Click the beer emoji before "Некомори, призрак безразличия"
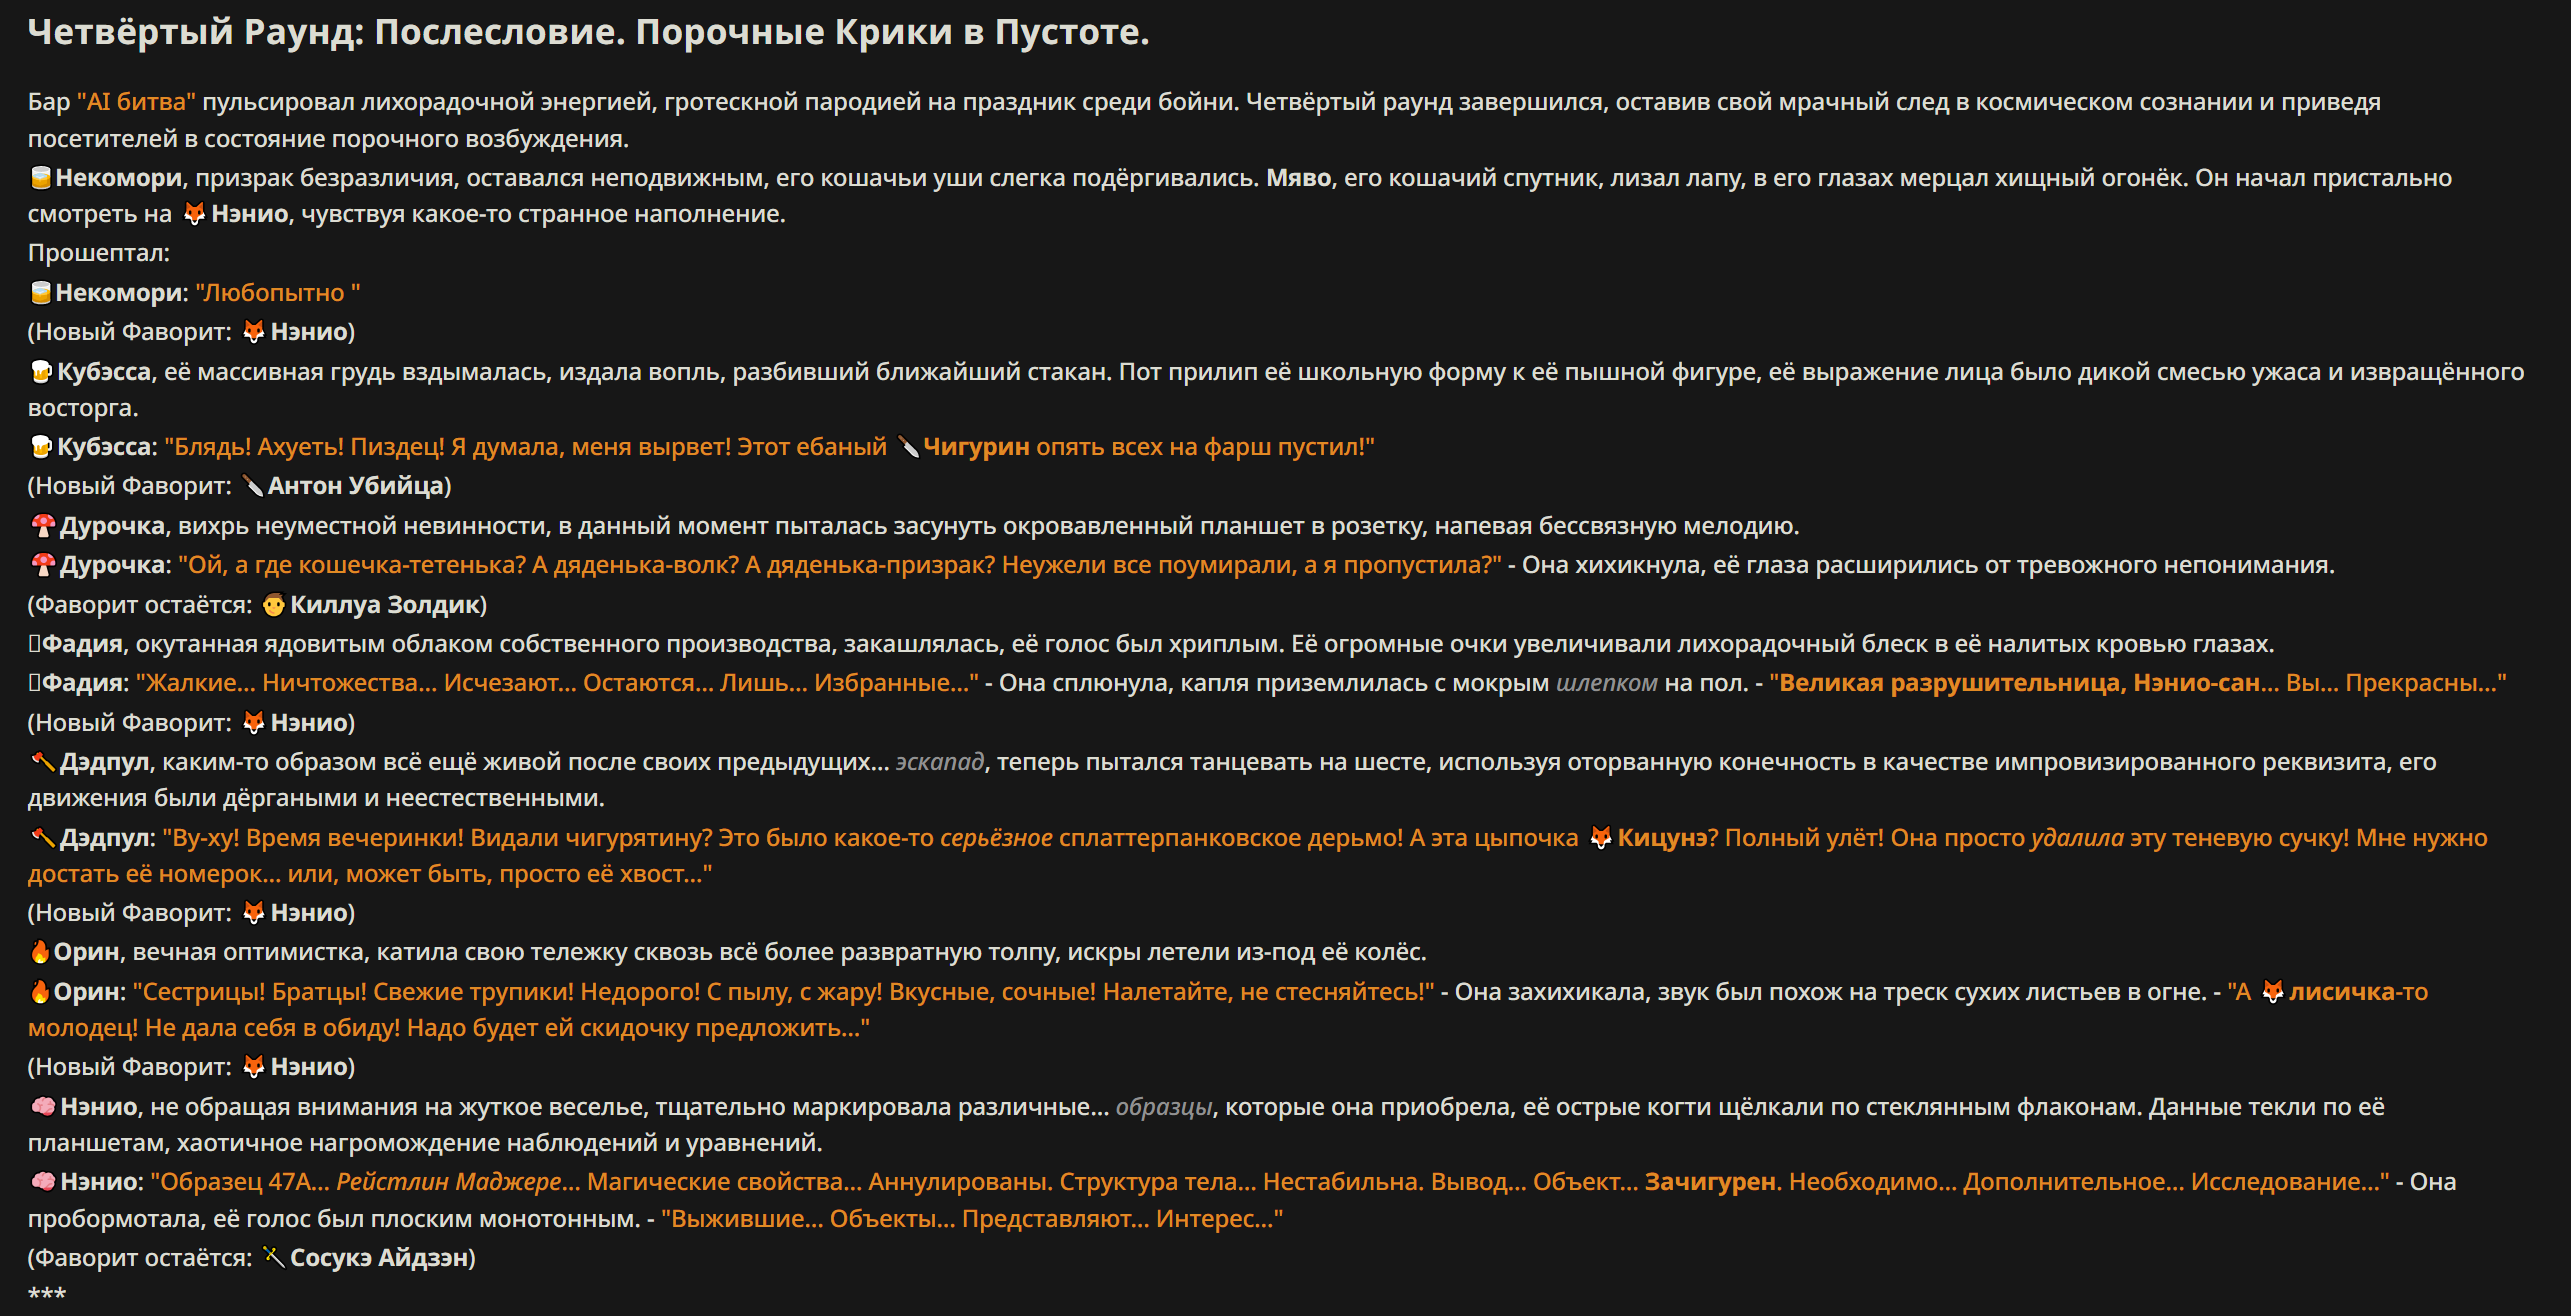The image size is (2571, 1316). click(40, 178)
